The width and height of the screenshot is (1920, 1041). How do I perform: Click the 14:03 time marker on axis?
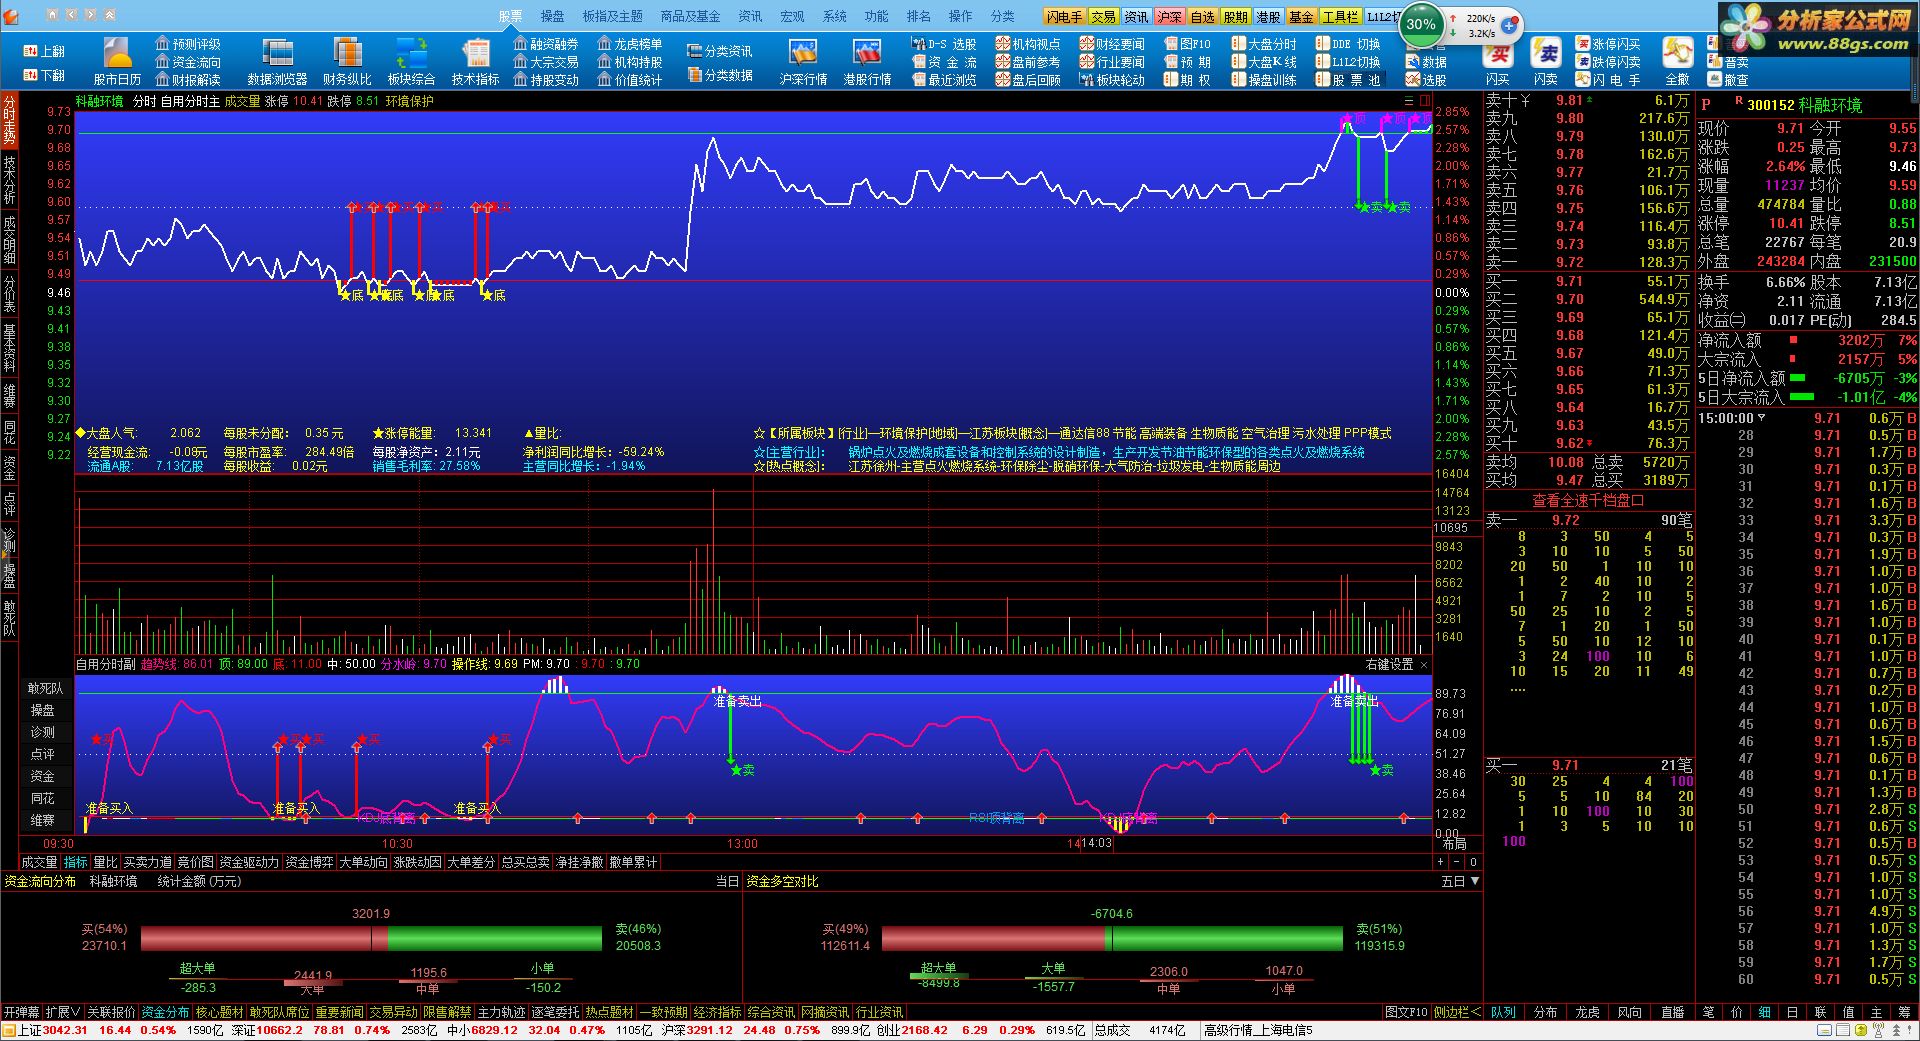1096,844
